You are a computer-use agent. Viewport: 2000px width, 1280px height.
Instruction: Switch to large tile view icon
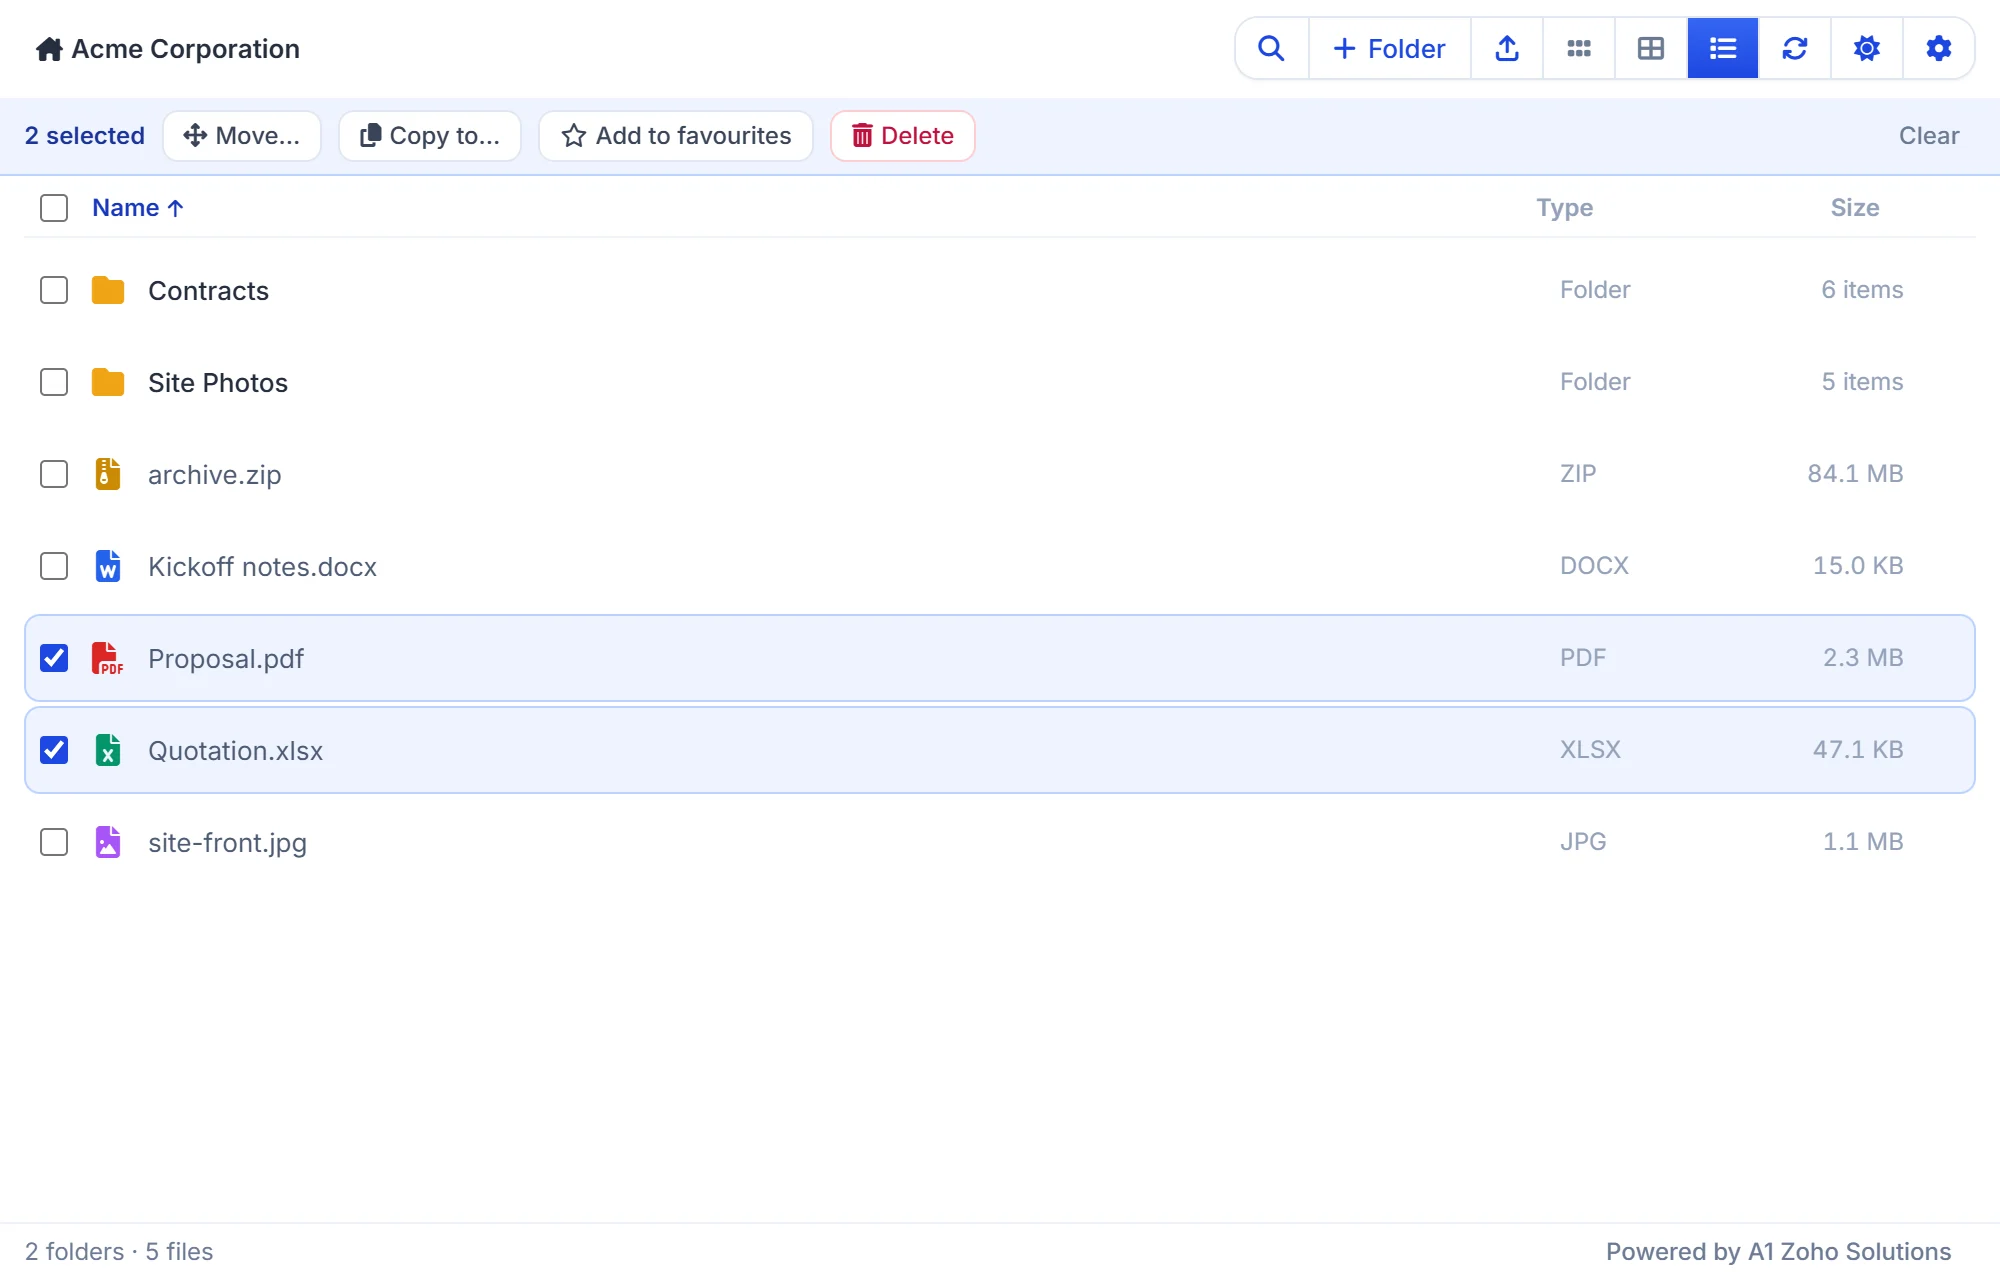(x=1651, y=48)
